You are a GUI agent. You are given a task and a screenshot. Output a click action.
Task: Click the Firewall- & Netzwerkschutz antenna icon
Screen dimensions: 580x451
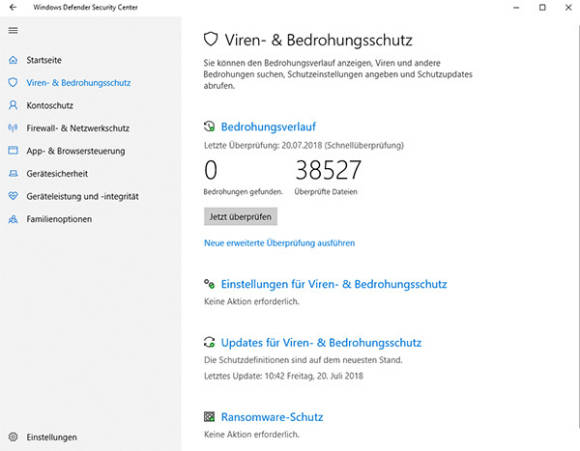pos(13,128)
